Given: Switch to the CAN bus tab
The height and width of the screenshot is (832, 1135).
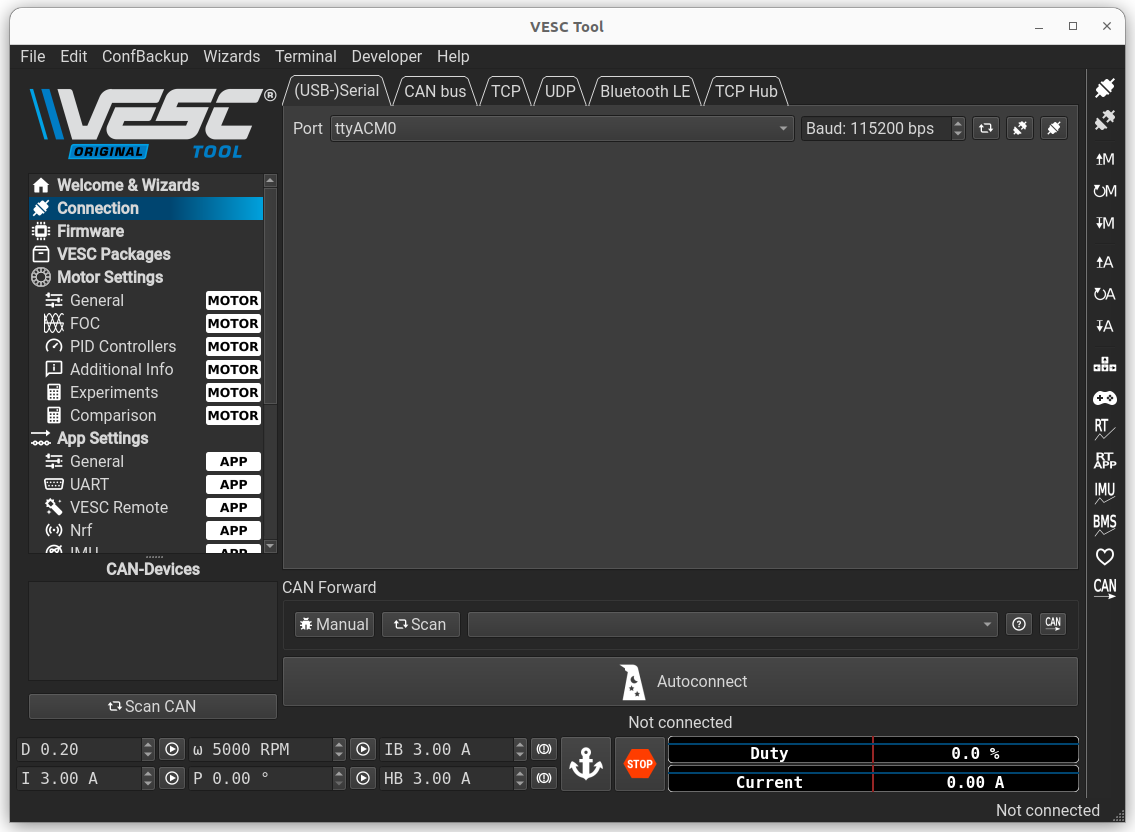Looking at the screenshot, I should (x=435, y=90).
